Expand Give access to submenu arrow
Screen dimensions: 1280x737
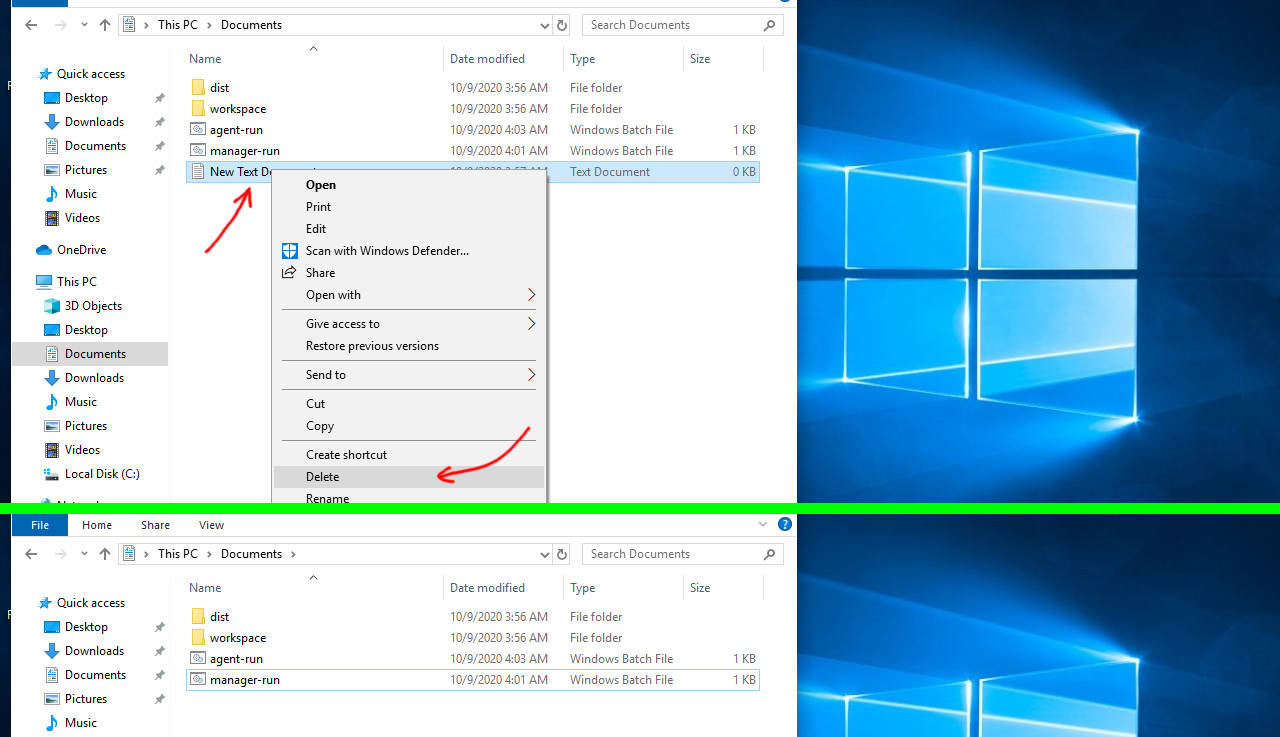531,324
